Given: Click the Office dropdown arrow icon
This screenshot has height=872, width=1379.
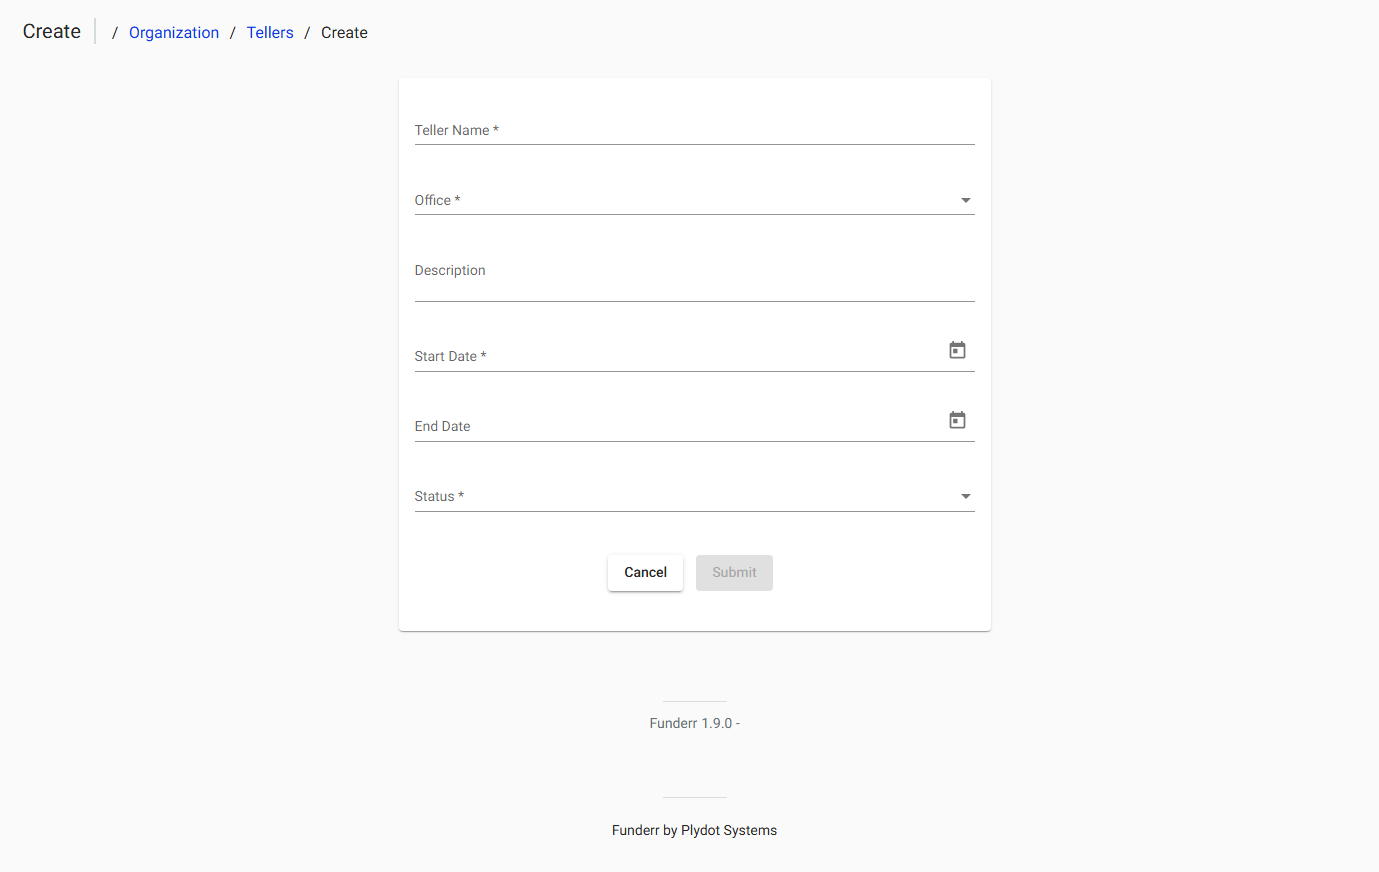Looking at the screenshot, I should pyautogui.click(x=965, y=200).
